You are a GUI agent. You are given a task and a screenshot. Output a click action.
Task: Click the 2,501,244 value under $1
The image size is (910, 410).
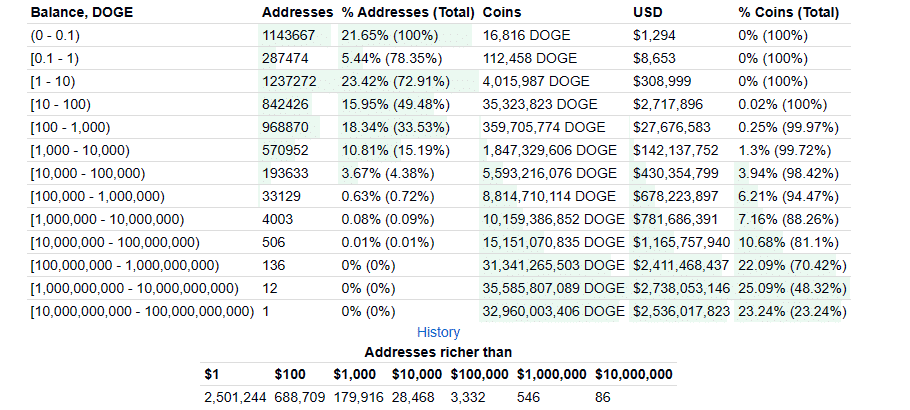click(235, 398)
